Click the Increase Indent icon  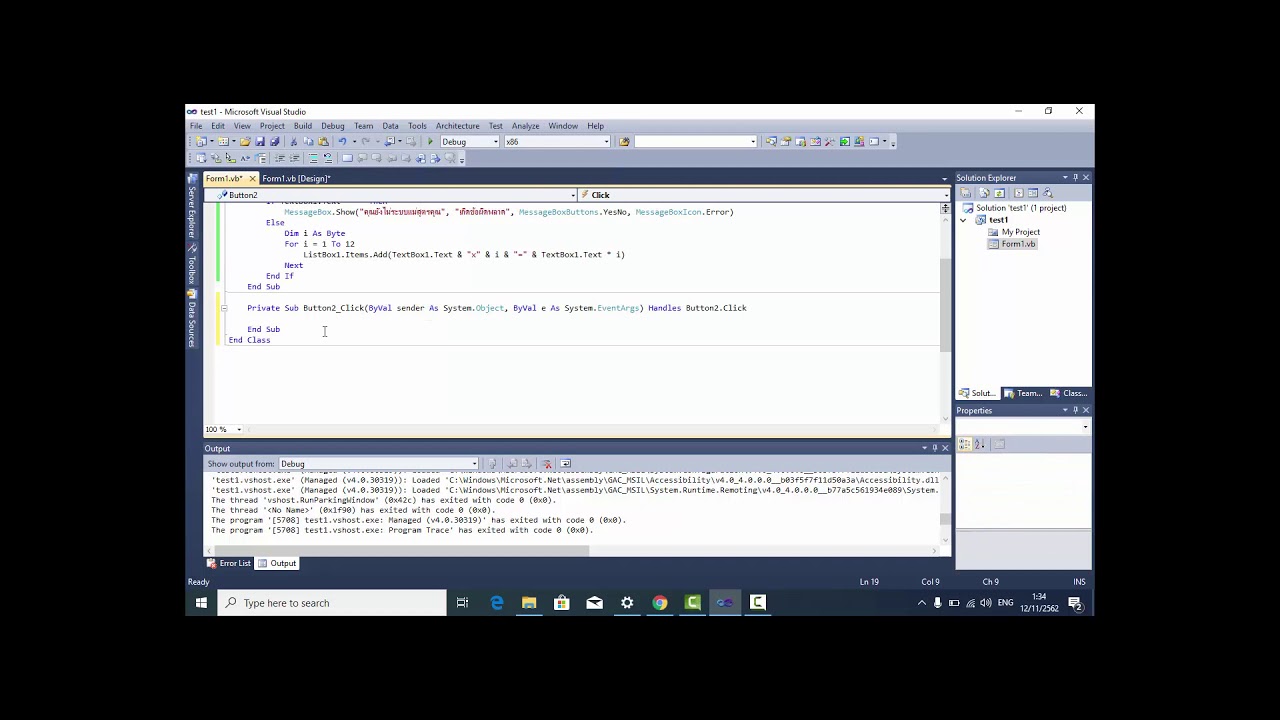pos(294,158)
